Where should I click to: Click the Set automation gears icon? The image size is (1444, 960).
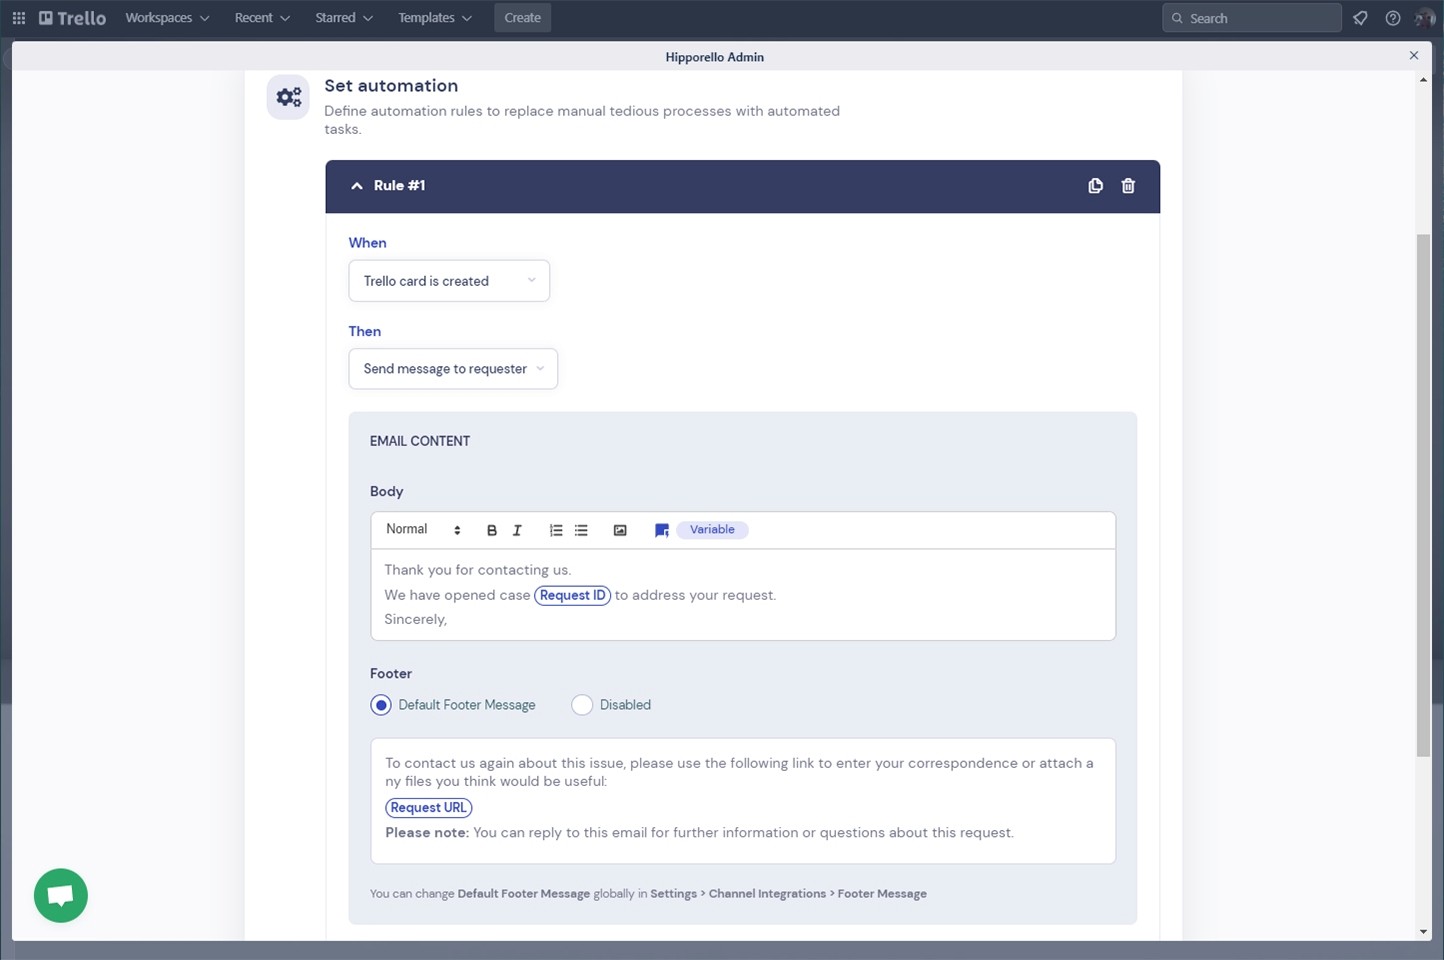(288, 97)
